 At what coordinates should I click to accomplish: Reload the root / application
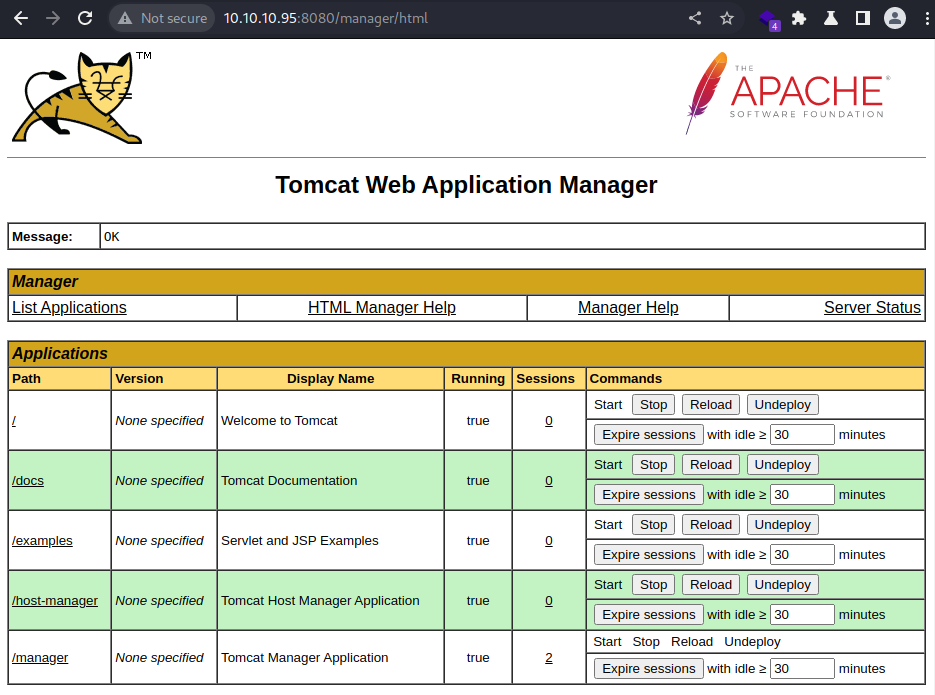click(x=711, y=405)
